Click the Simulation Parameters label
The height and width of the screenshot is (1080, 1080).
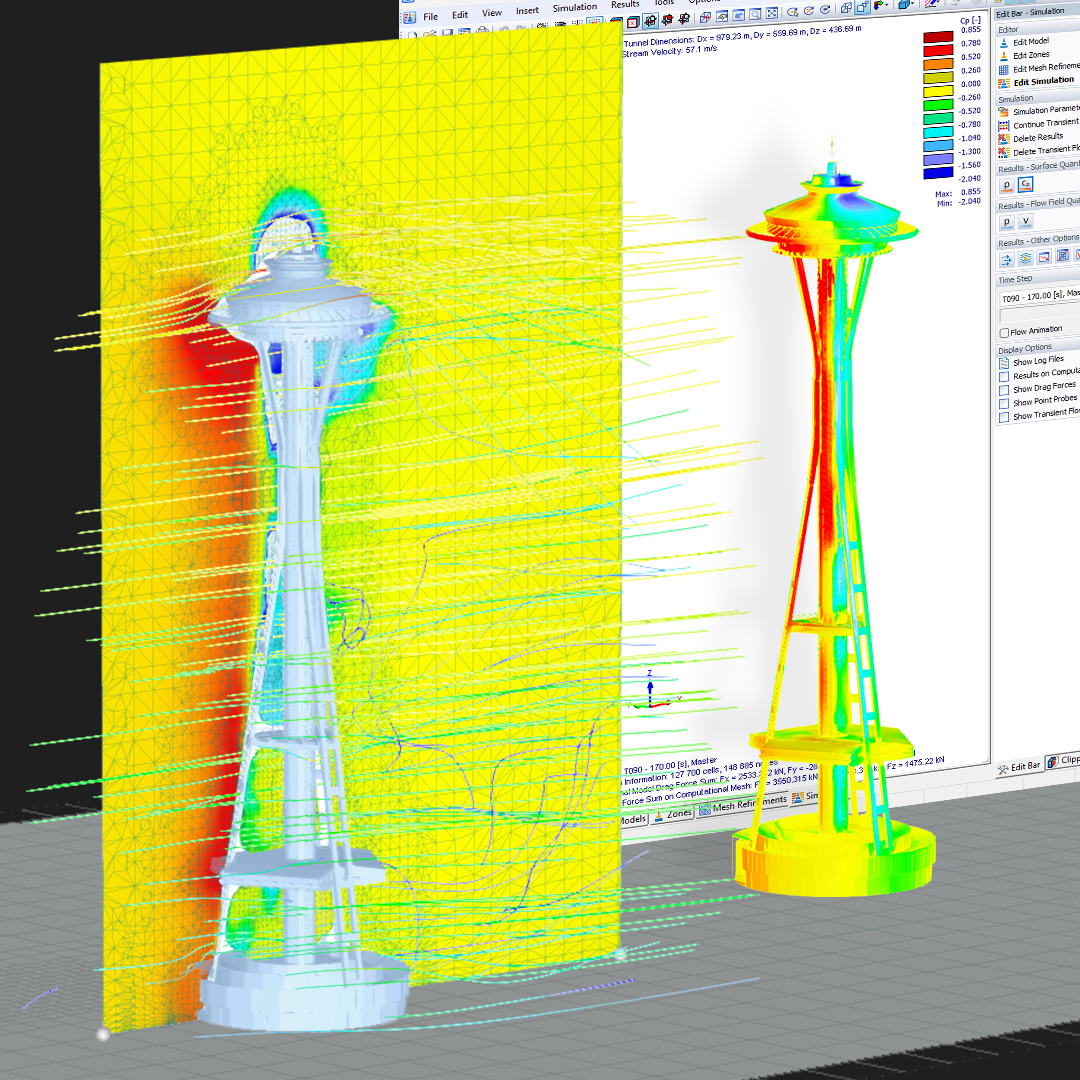(x=1046, y=110)
